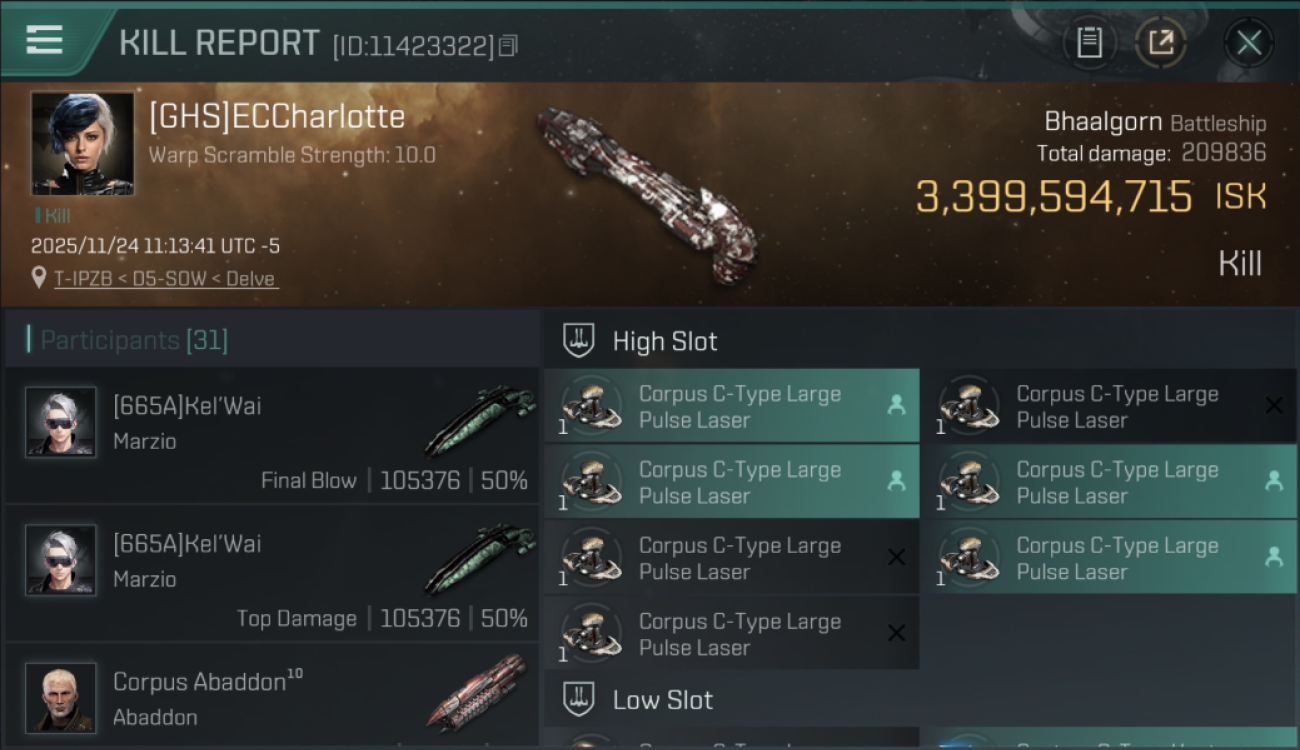Share the kill report externally
This screenshot has height=750, width=1300.
[x=1161, y=43]
